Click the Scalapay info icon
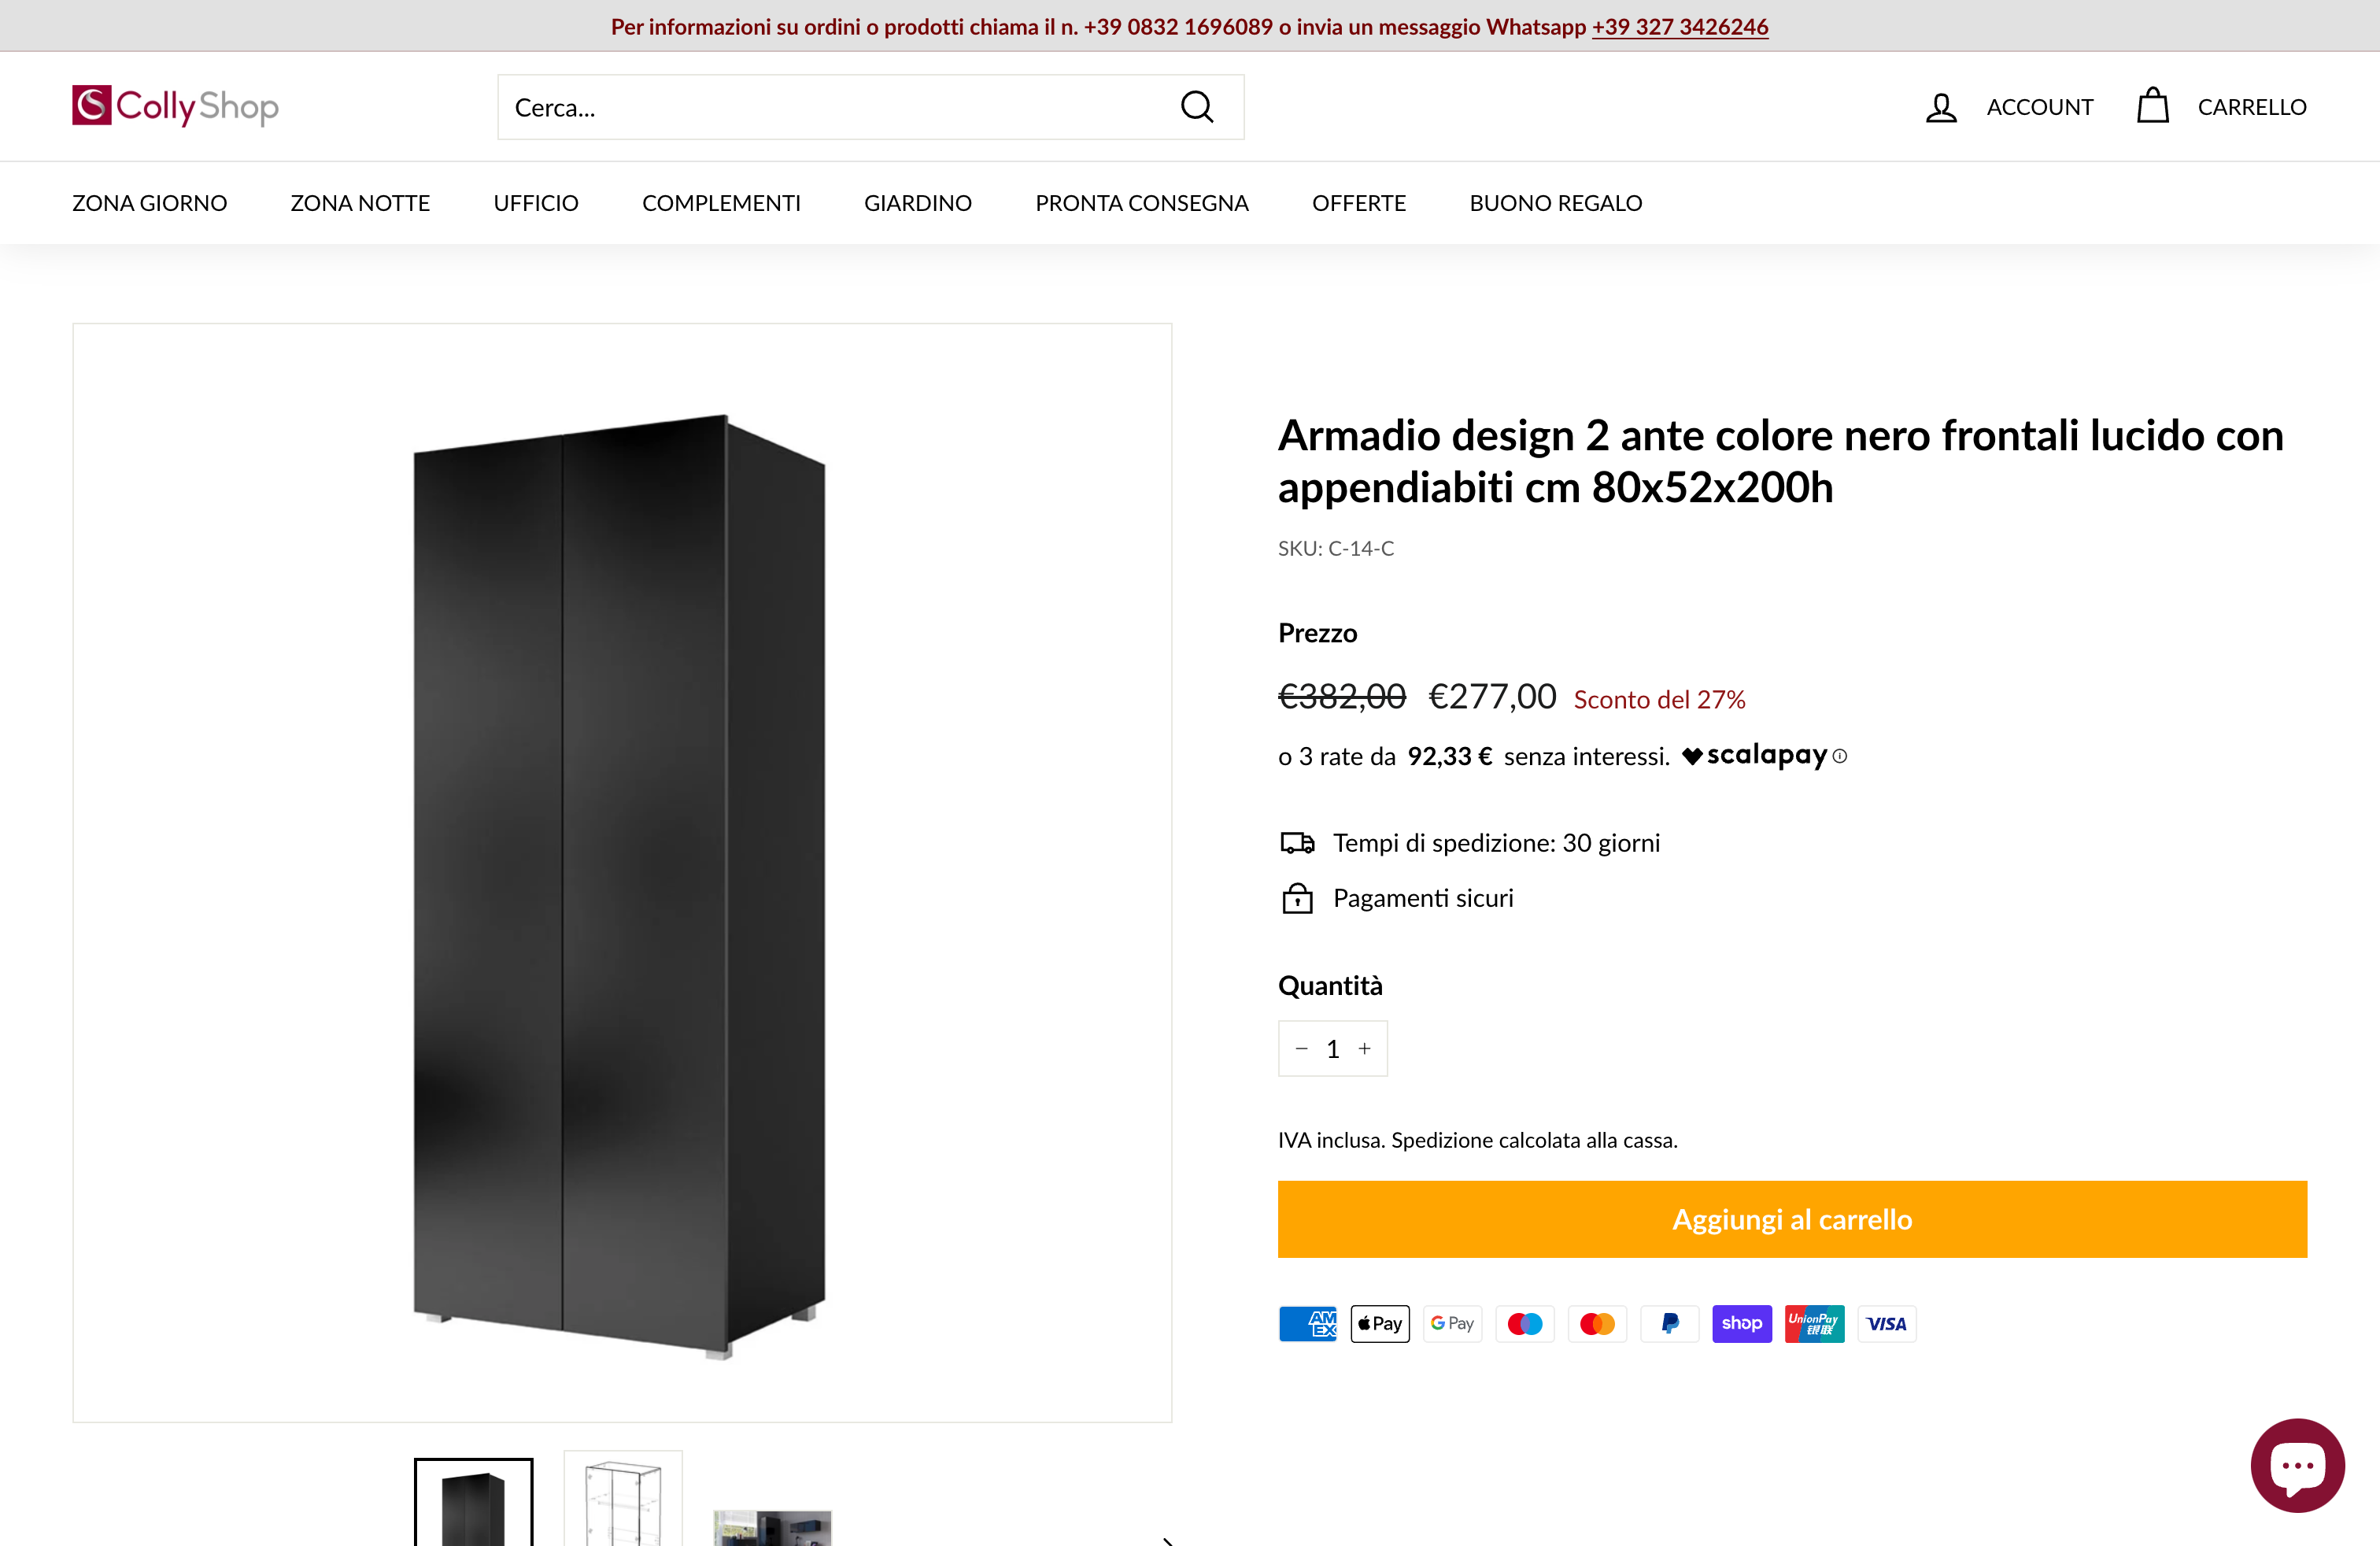Image resolution: width=2380 pixels, height=1546 pixels. click(x=1840, y=757)
